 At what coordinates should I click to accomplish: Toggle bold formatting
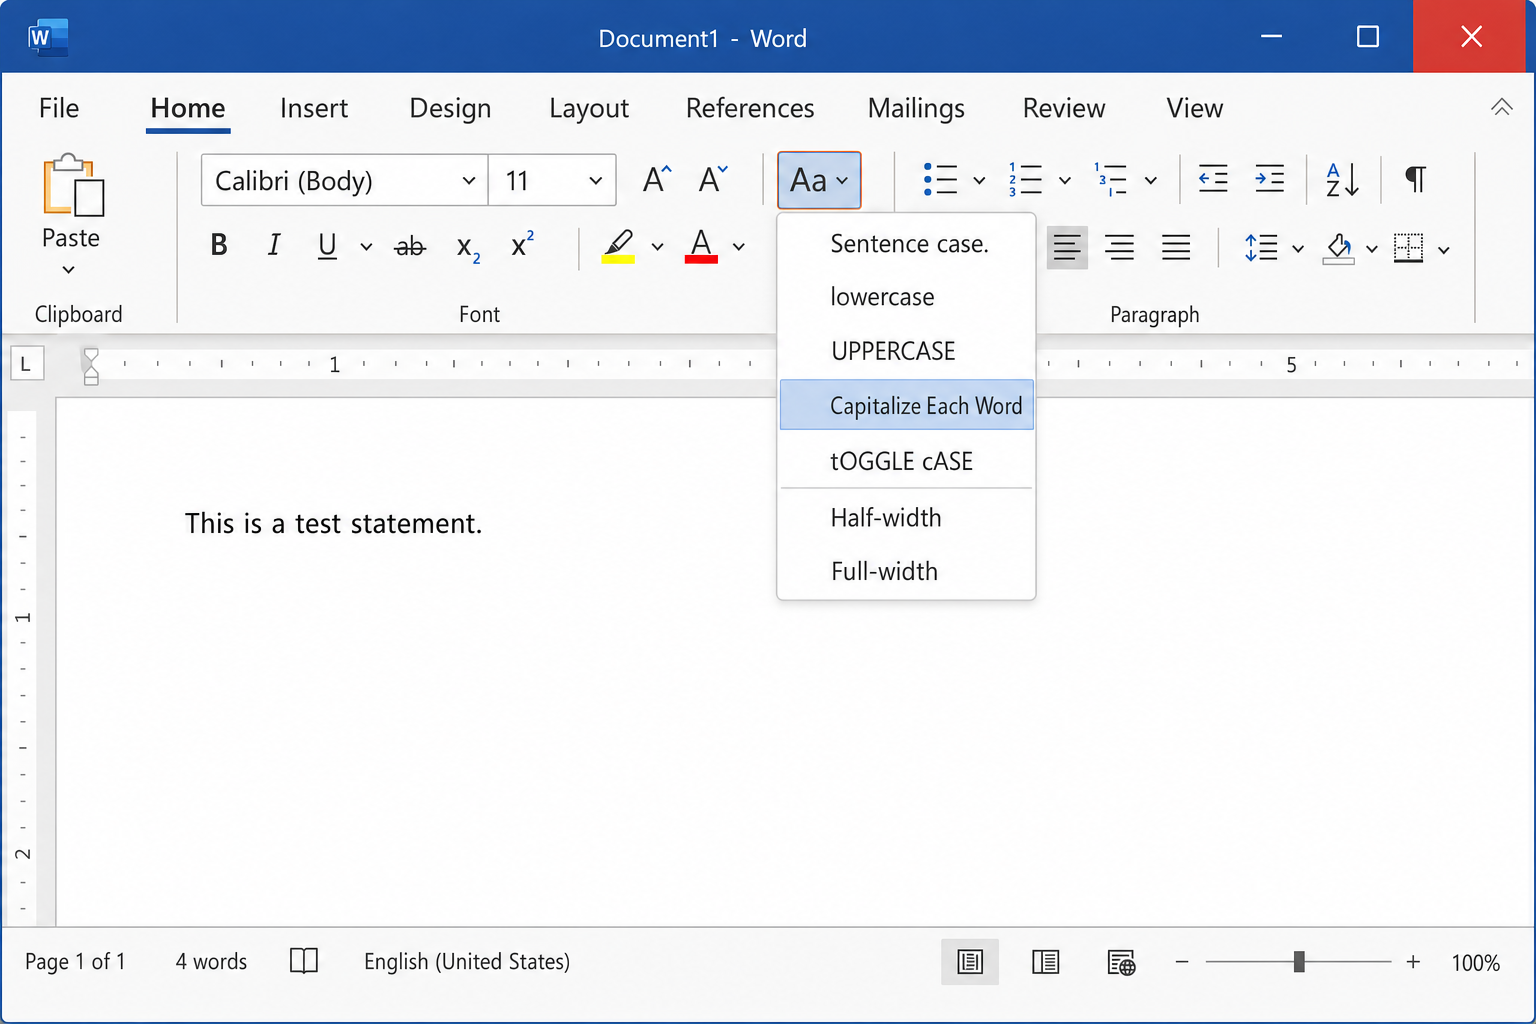[219, 245]
